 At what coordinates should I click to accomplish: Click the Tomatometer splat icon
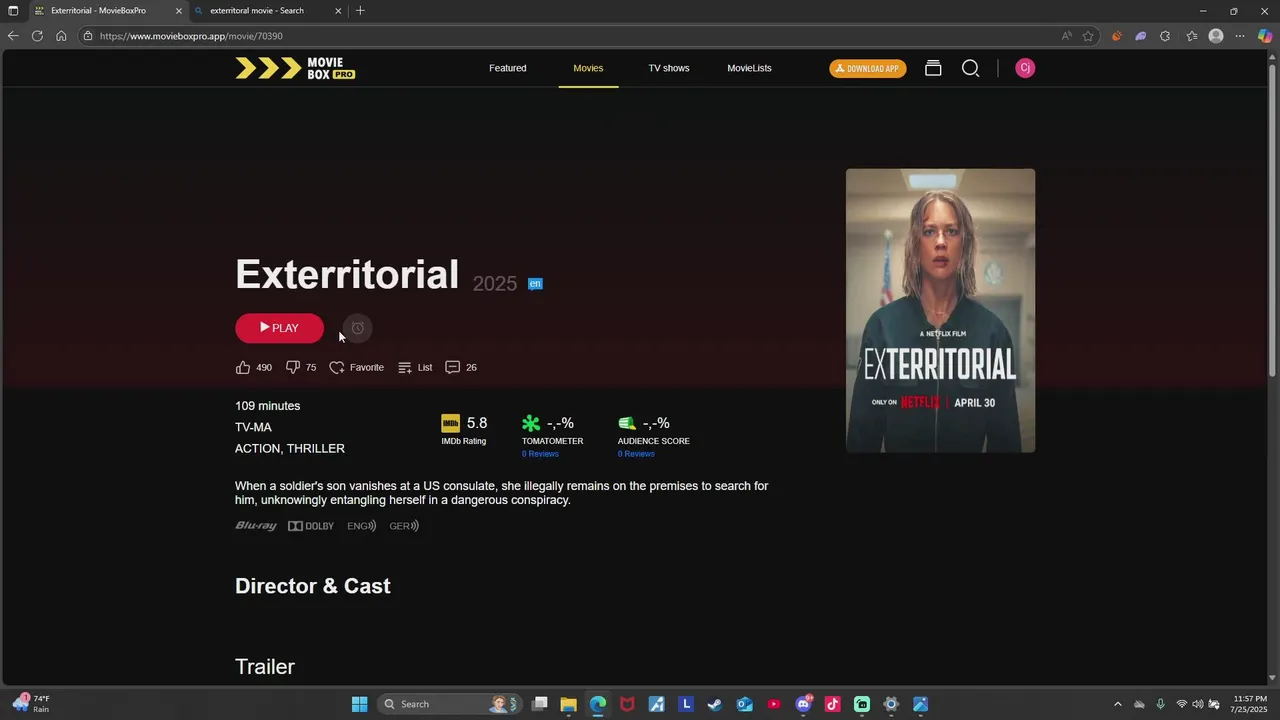click(531, 423)
